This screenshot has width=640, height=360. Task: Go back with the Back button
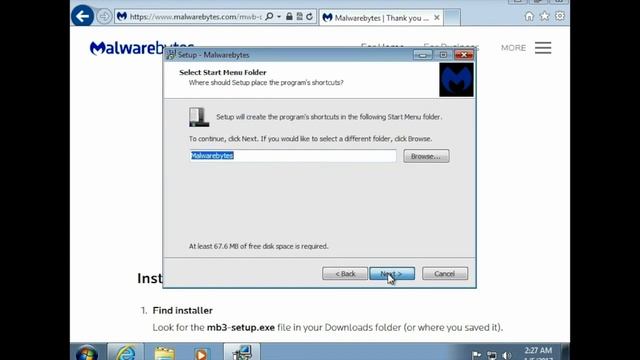click(x=345, y=273)
